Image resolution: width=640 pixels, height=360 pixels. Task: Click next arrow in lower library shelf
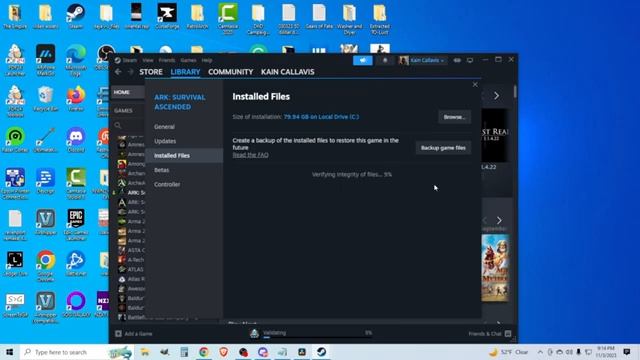tap(499, 220)
